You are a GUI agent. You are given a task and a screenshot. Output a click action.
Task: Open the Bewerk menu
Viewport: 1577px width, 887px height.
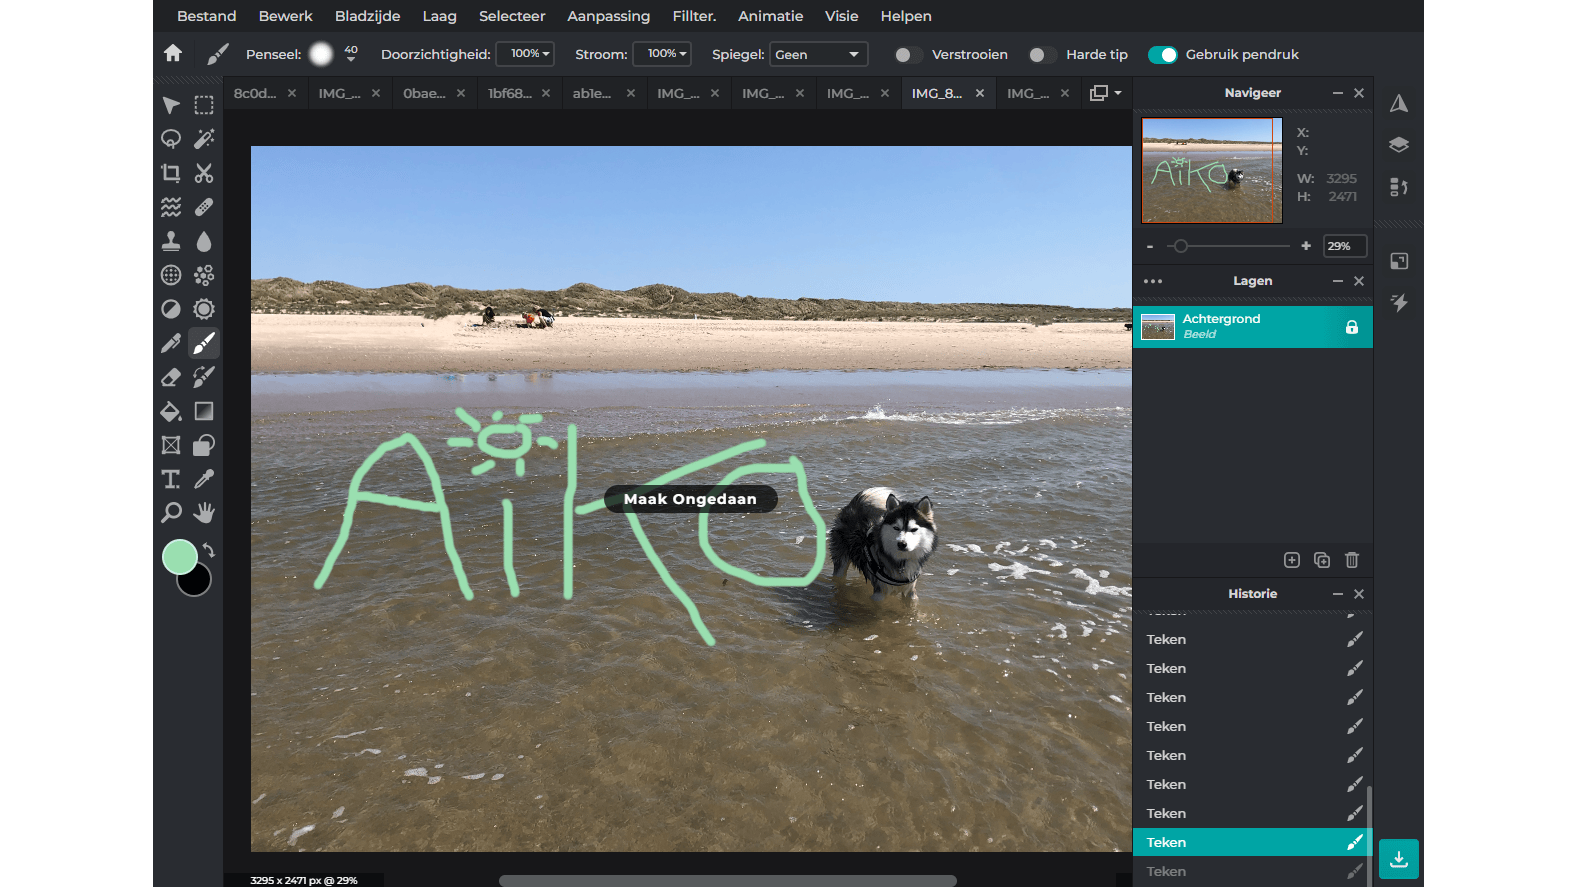pyautogui.click(x=286, y=16)
